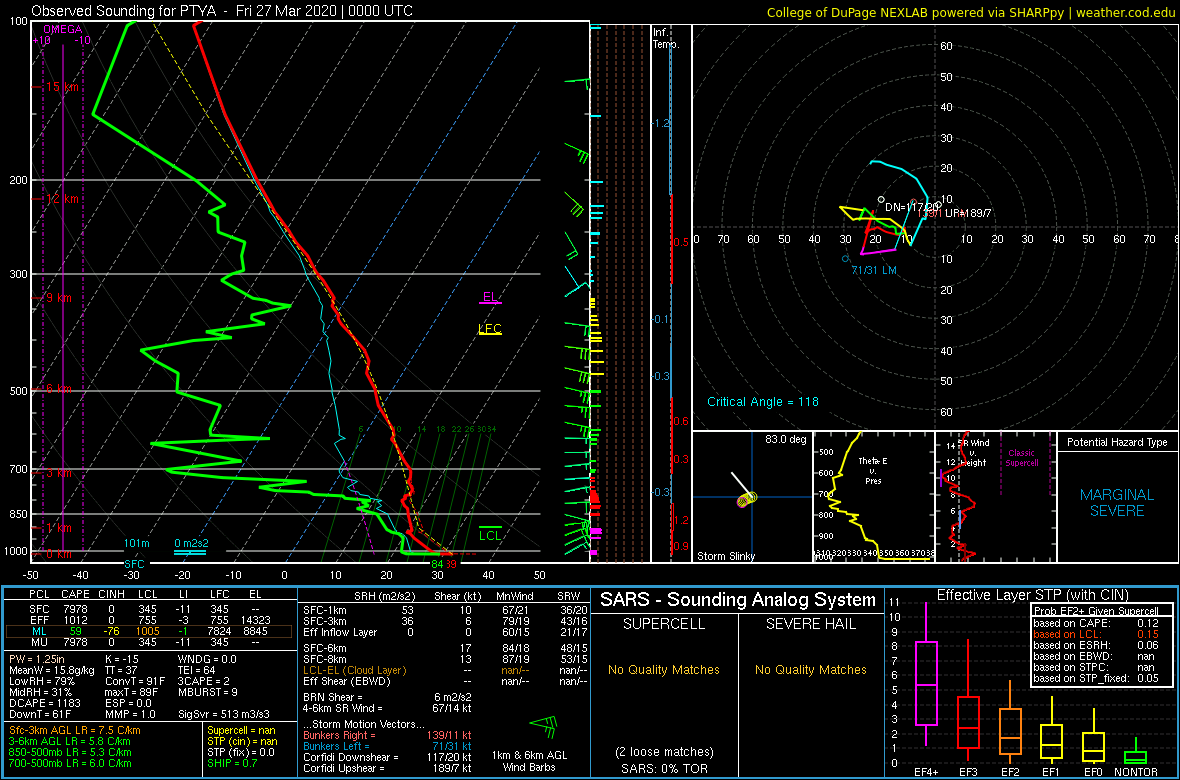Click the Storm Slinky circle cluster

pyautogui.click(x=747, y=498)
